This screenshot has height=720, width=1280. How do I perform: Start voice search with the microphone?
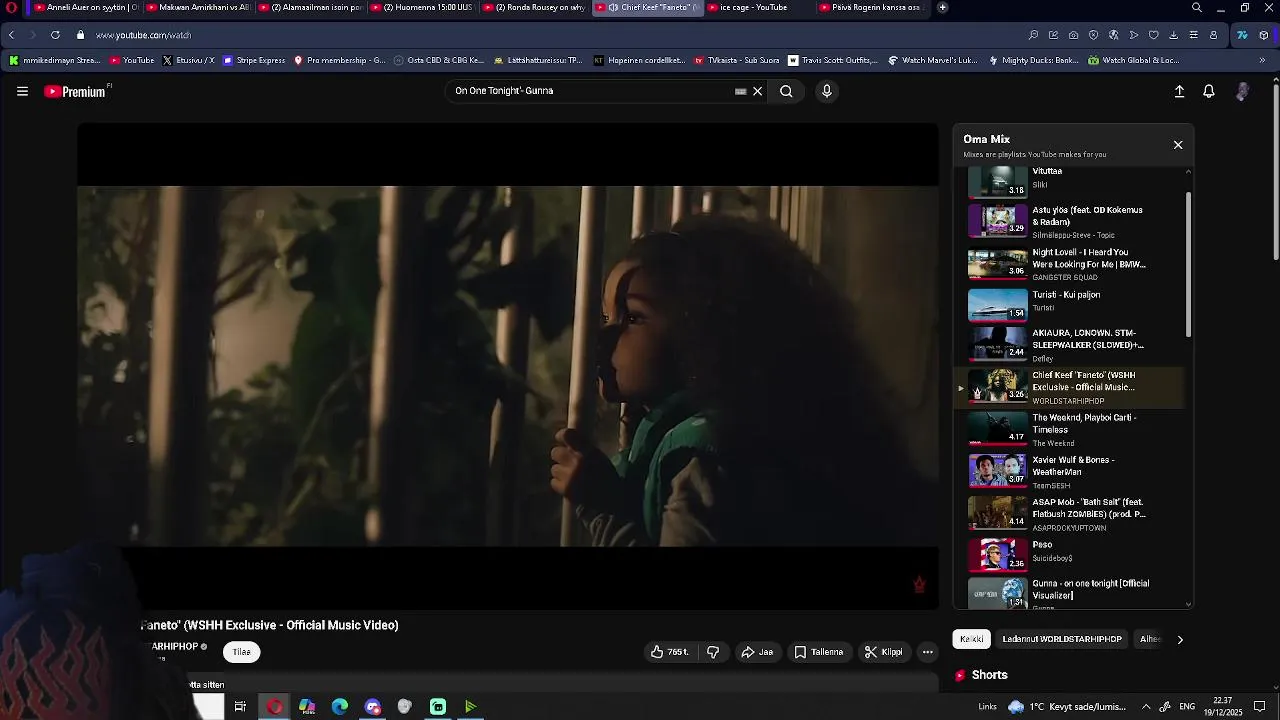(x=826, y=91)
